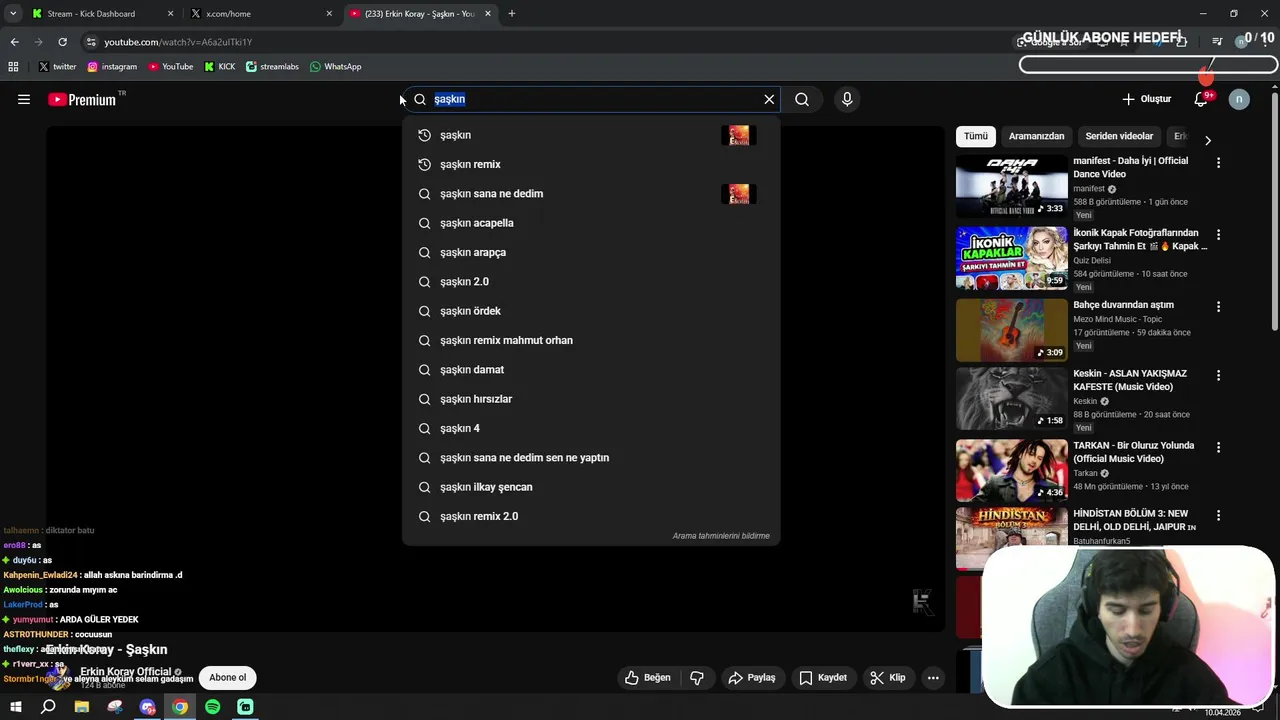The width and height of the screenshot is (1280, 720).
Task: Select the Aramanızdan filter chip
Action: click(x=1036, y=136)
